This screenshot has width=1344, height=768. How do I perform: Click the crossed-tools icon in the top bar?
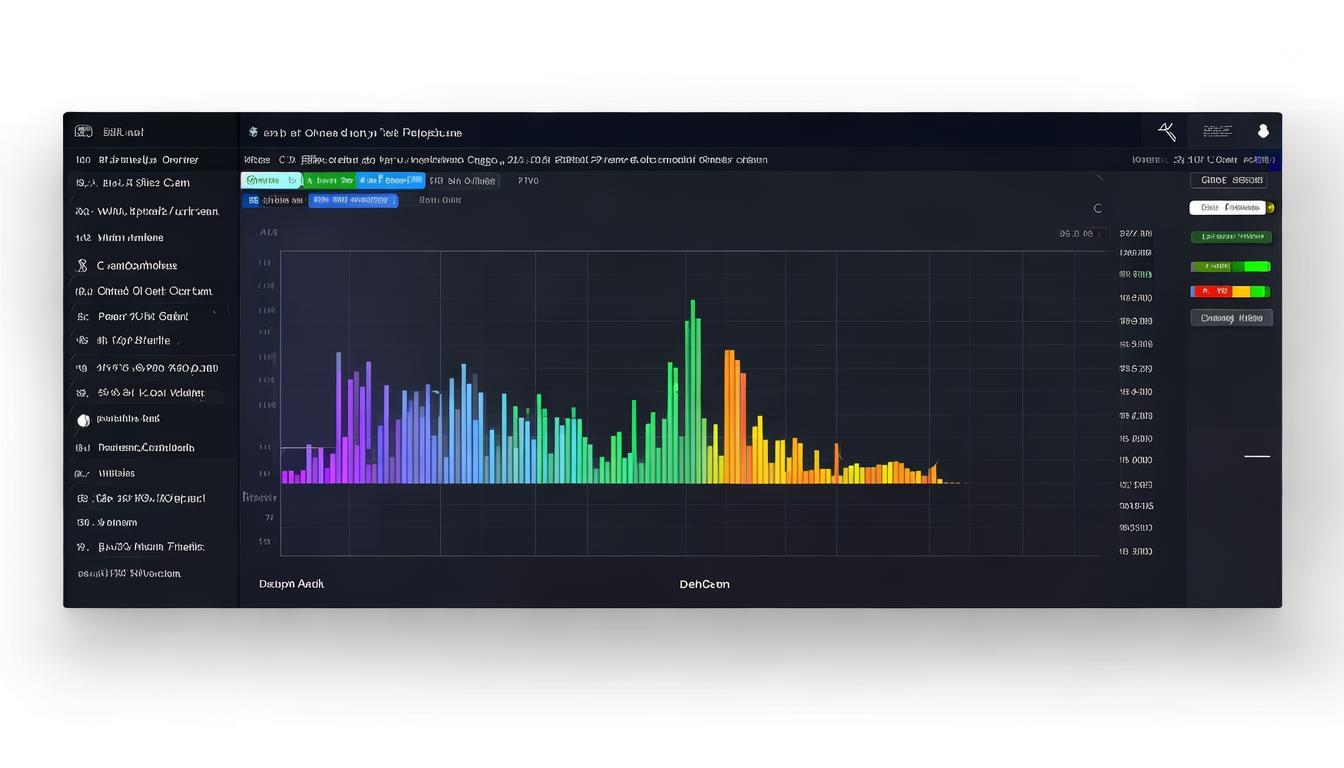click(1166, 131)
